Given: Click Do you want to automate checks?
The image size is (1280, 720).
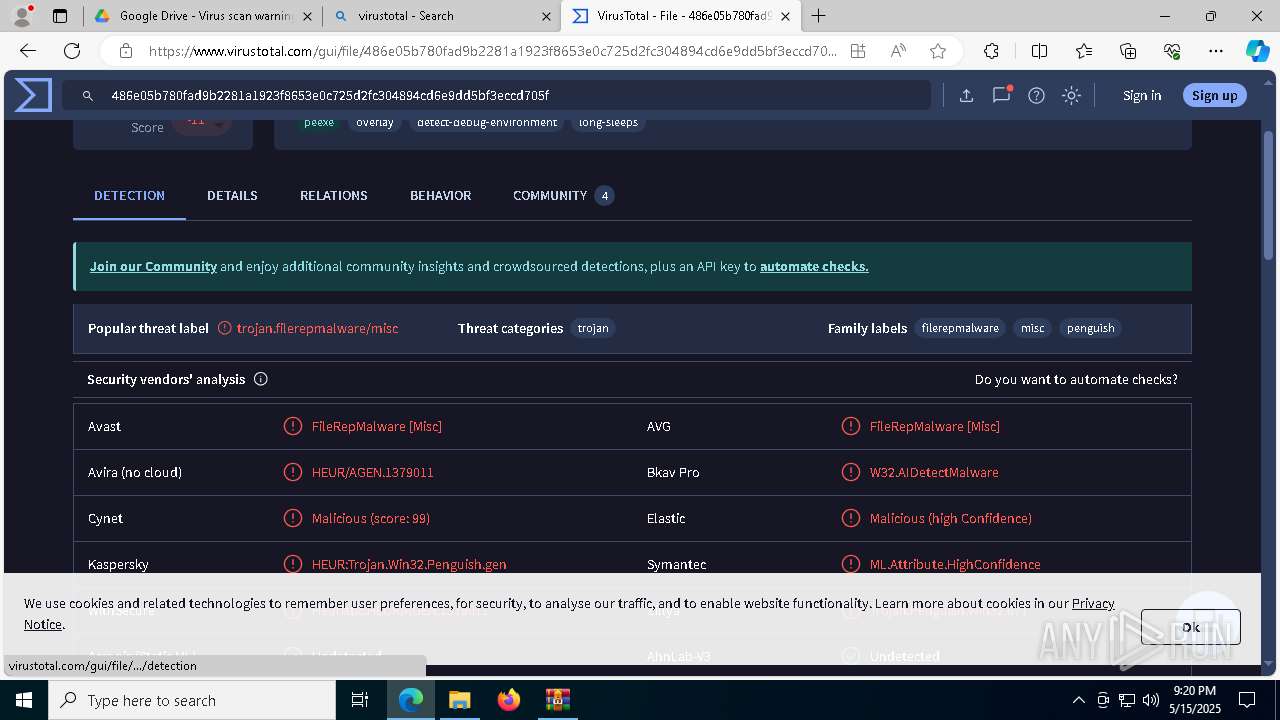Looking at the screenshot, I should 1076,379.
